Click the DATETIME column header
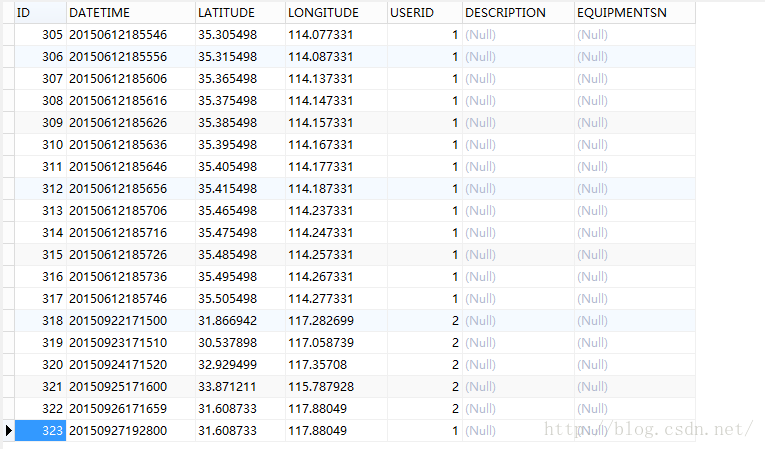This screenshot has height=449, width=765. click(131, 13)
